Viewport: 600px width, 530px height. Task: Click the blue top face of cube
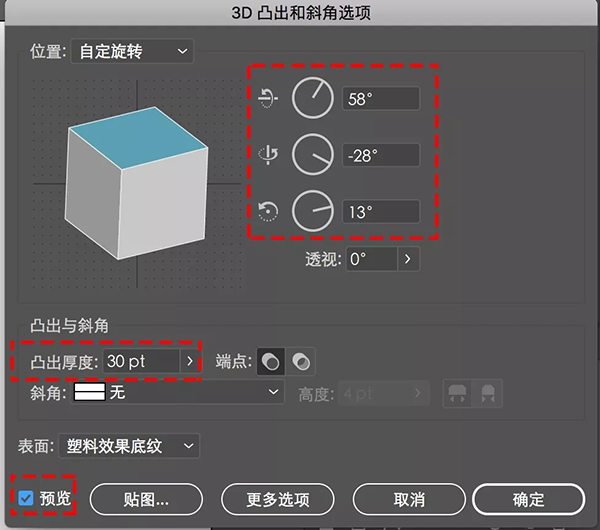point(140,138)
